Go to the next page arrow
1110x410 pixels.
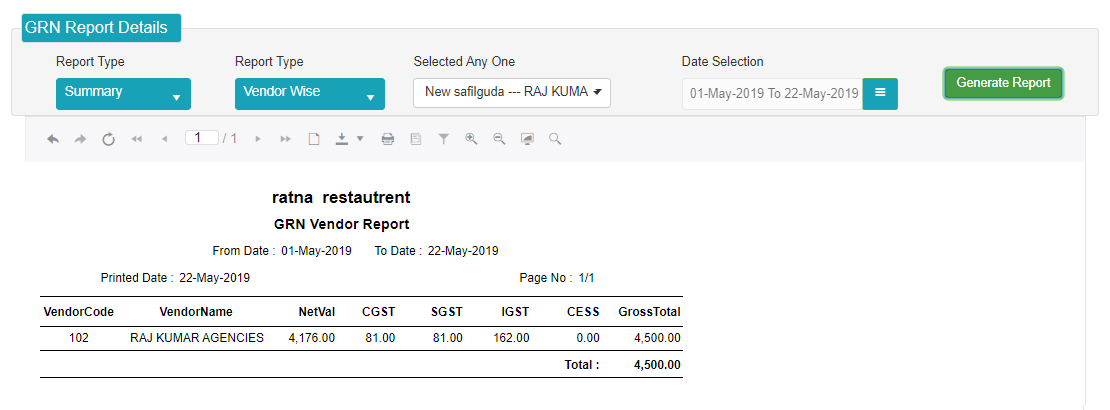pyautogui.click(x=258, y=139)
